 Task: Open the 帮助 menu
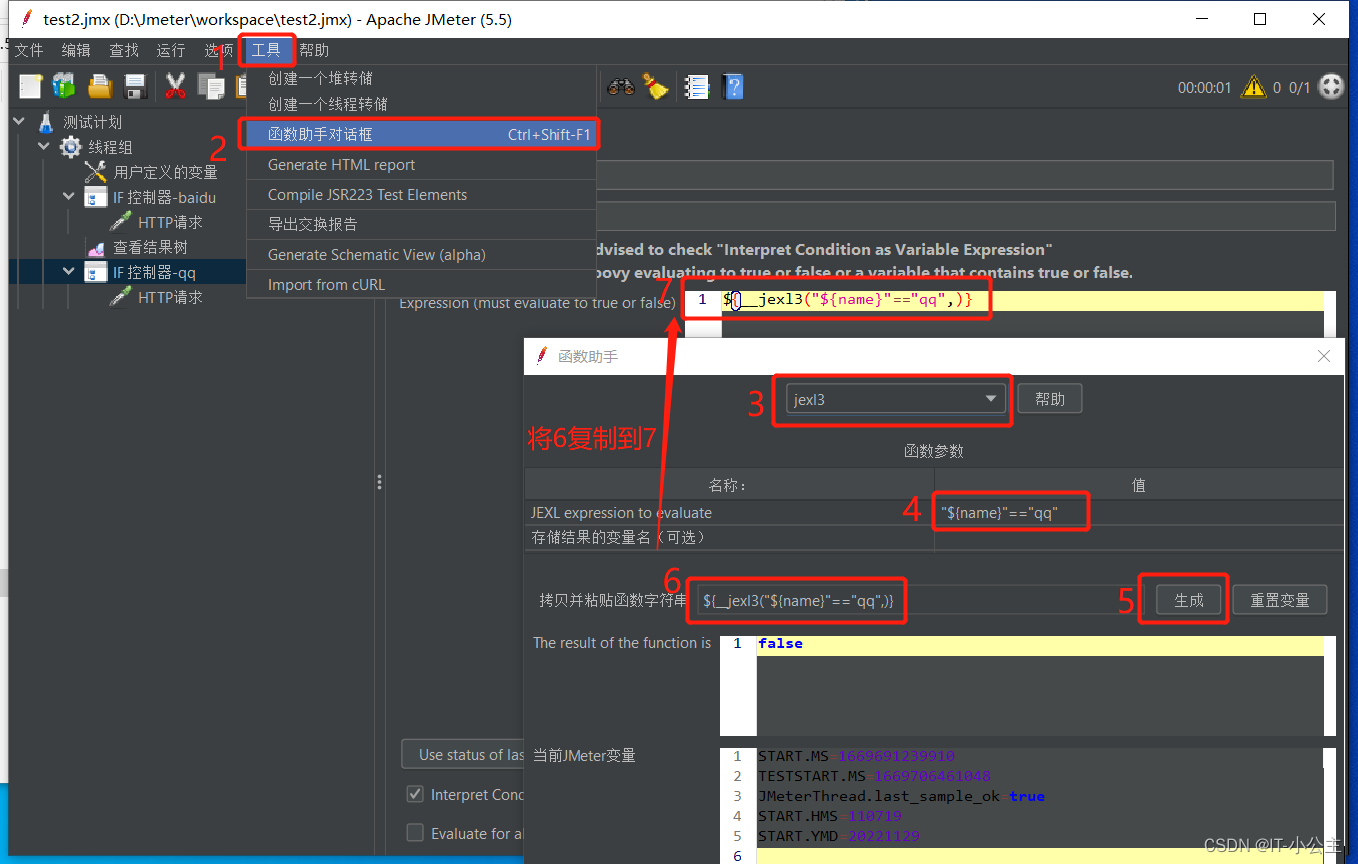314,50
